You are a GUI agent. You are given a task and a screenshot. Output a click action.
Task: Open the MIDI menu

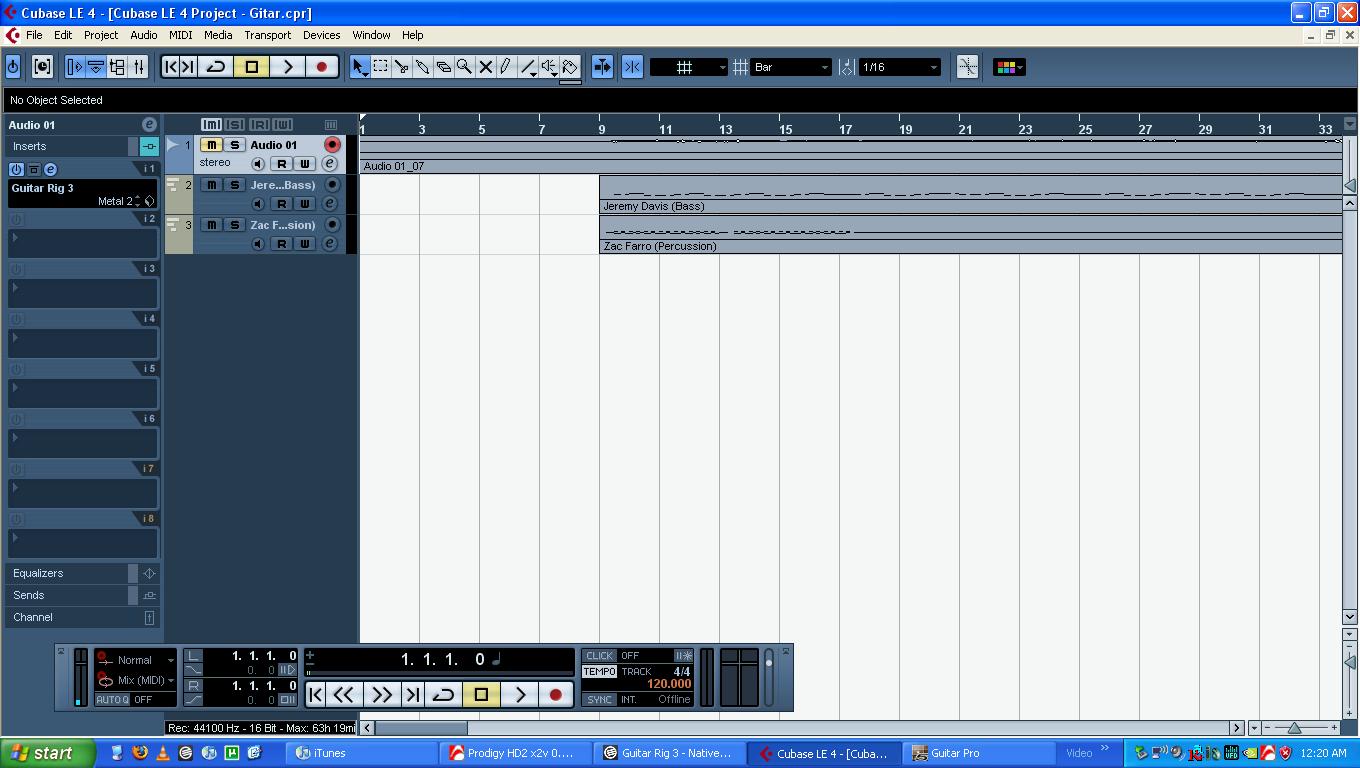[181, 35]
